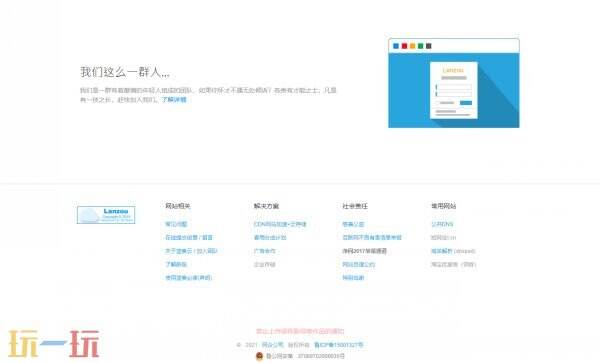
Task: Open the 常见问题 footer link
Action: click(176, 224)
